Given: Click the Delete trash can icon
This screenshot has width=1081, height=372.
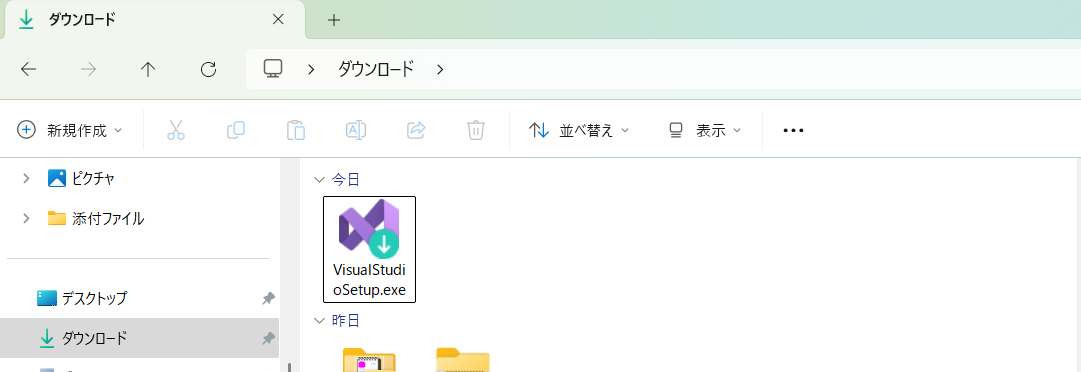Looking at the screenshot, I should [x=476, y=130].
